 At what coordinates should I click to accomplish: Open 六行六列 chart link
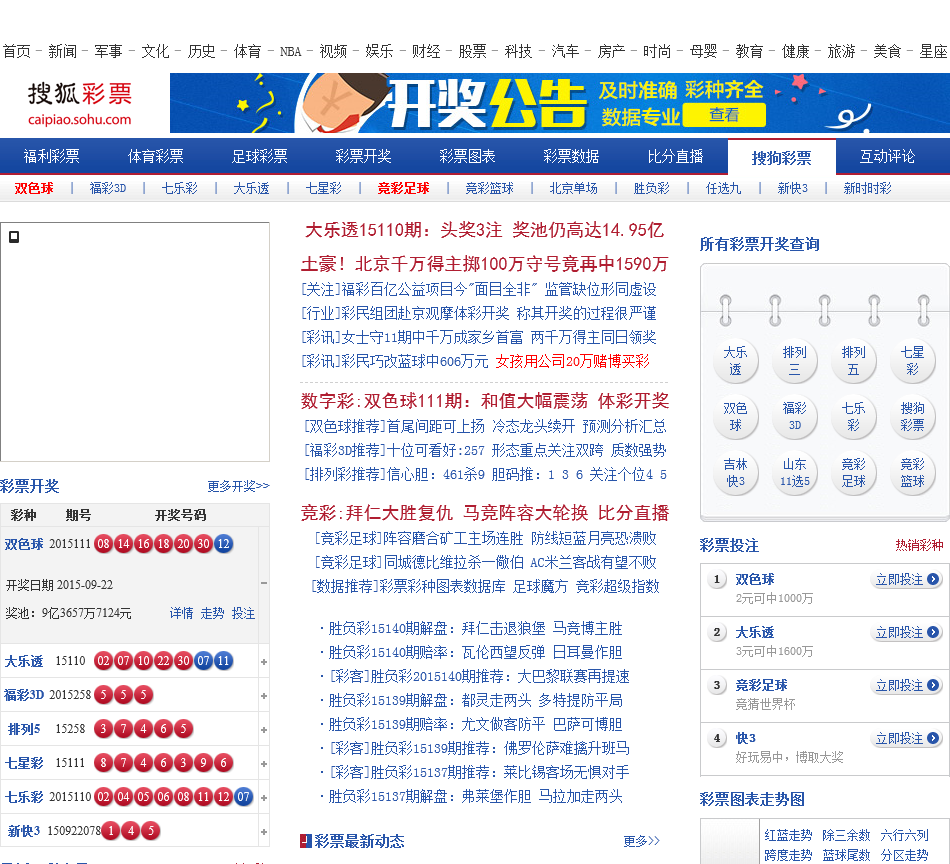[x=905, y=836]
